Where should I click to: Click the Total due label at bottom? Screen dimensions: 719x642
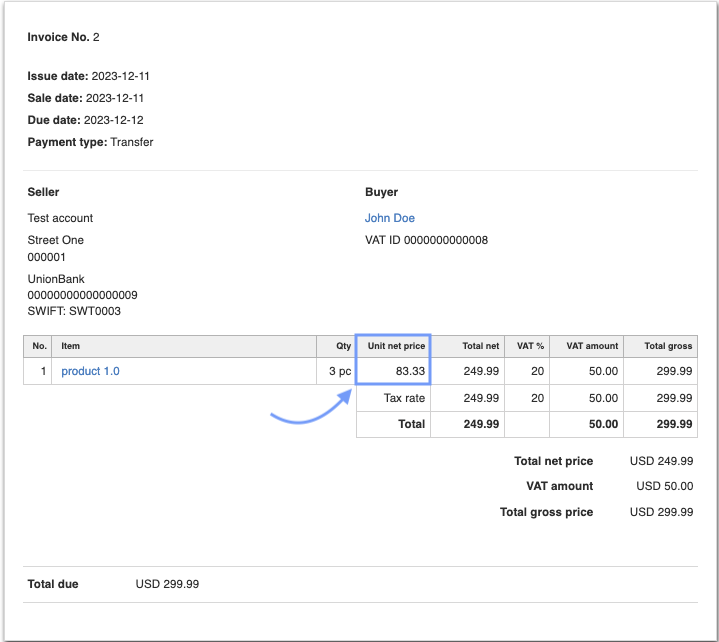[x=53, y=584]
